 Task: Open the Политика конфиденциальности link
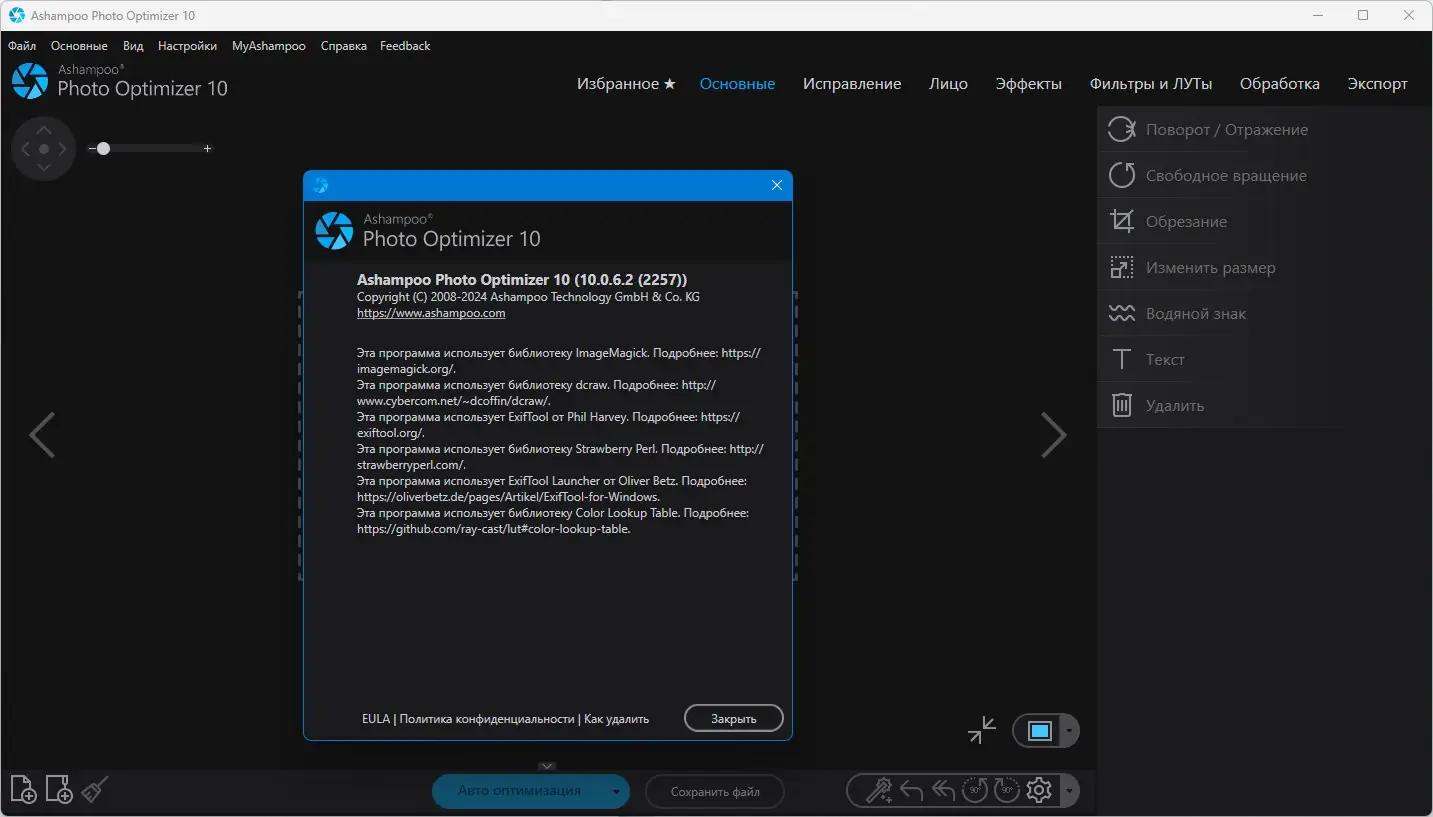[x=487, y=719]
